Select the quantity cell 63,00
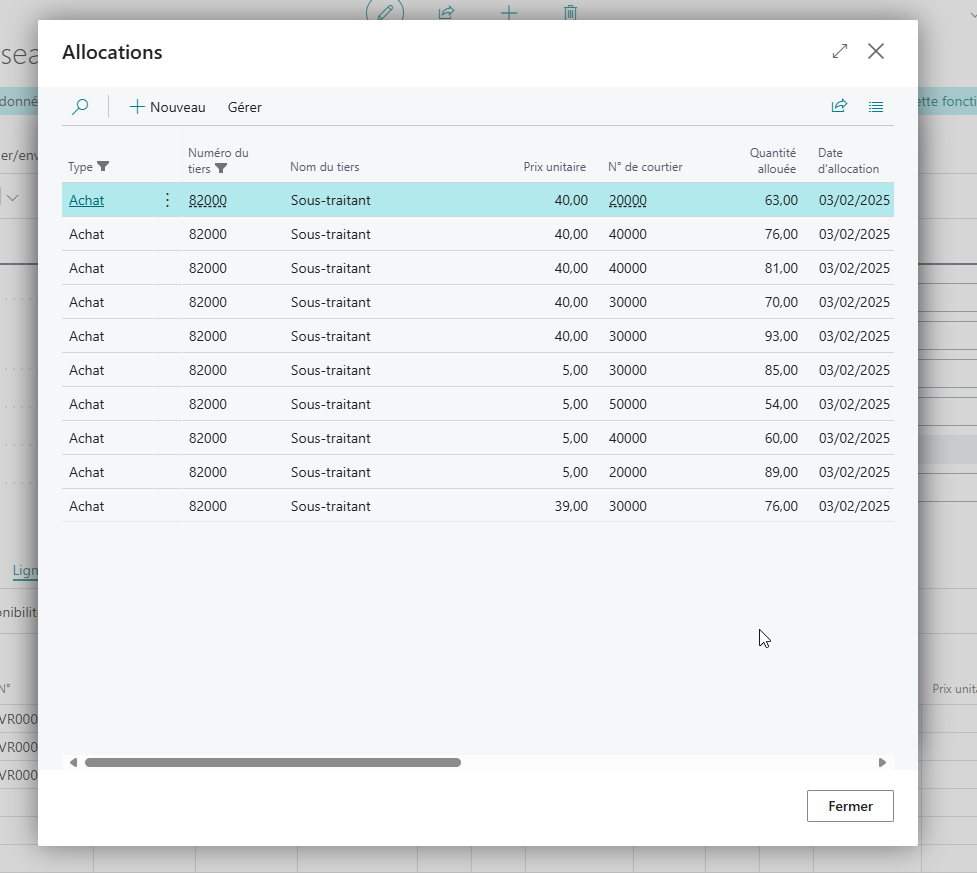The width and height of the screenshot is (977, 873). pos(781,200)
